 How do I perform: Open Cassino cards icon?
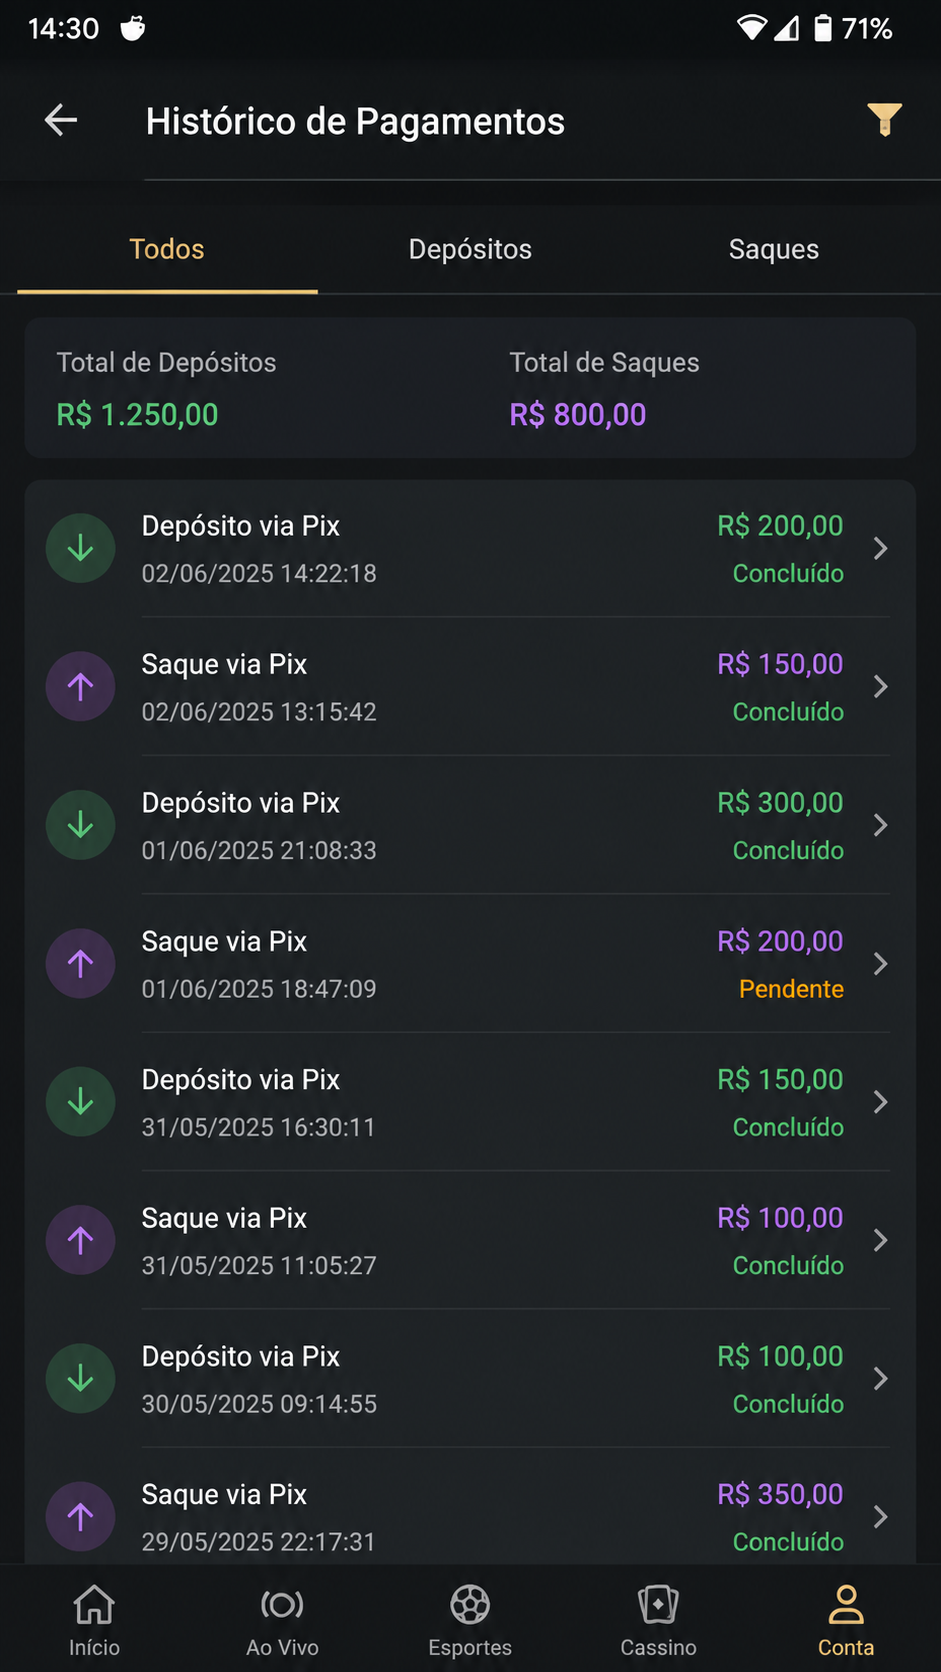(658, 1604)
